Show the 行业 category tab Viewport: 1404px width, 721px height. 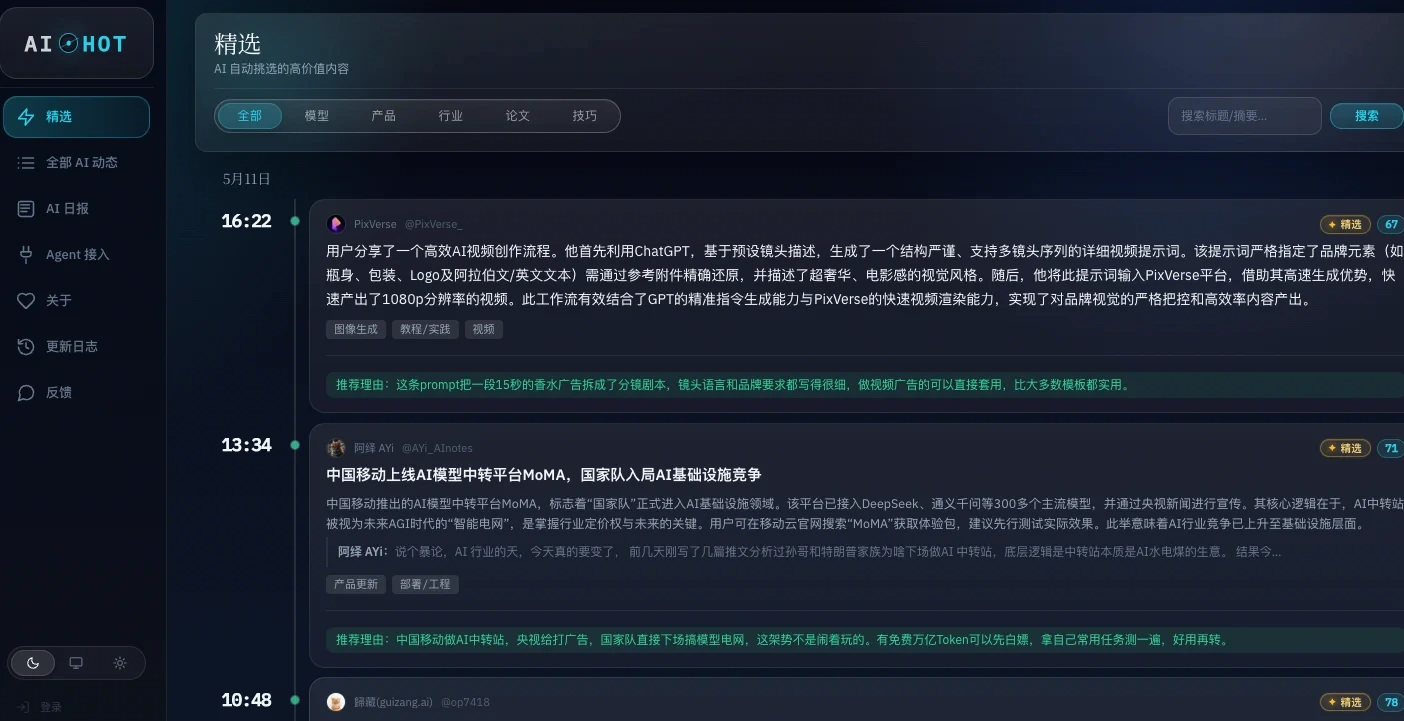pos(451,116)
